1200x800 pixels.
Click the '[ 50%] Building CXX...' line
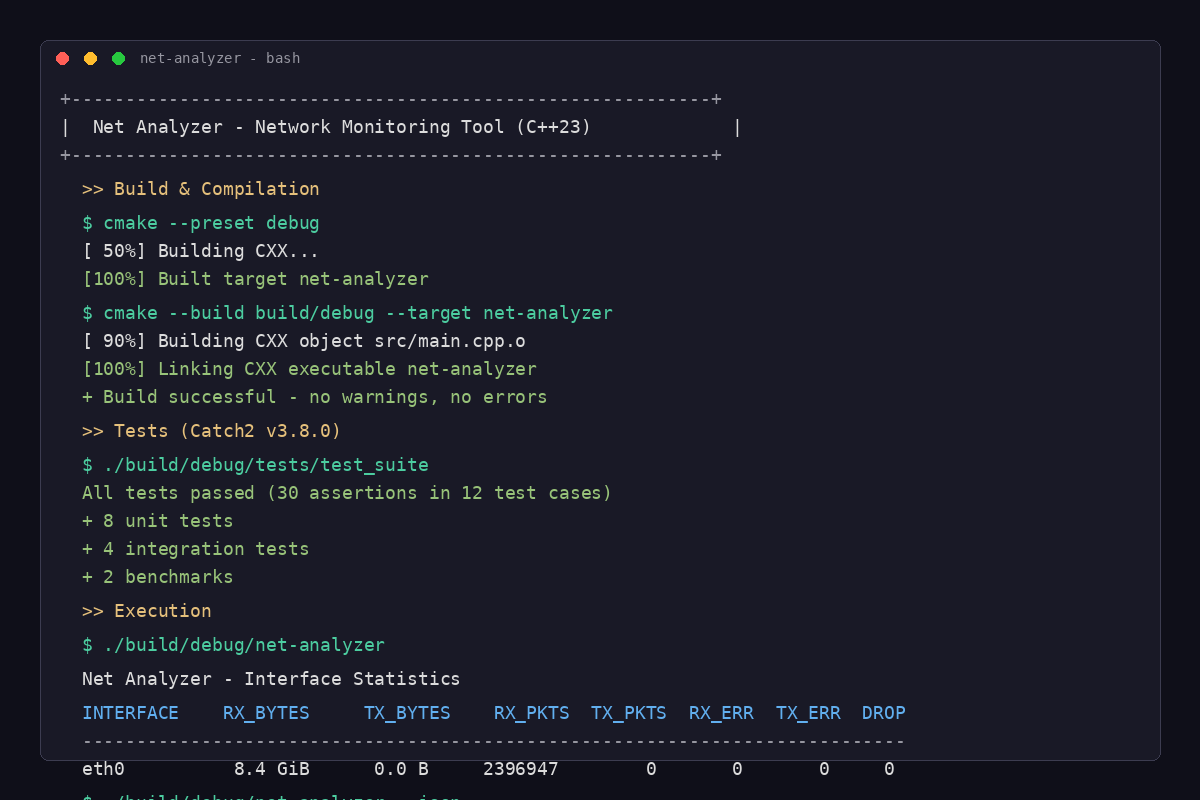click(x=201, y=251)
